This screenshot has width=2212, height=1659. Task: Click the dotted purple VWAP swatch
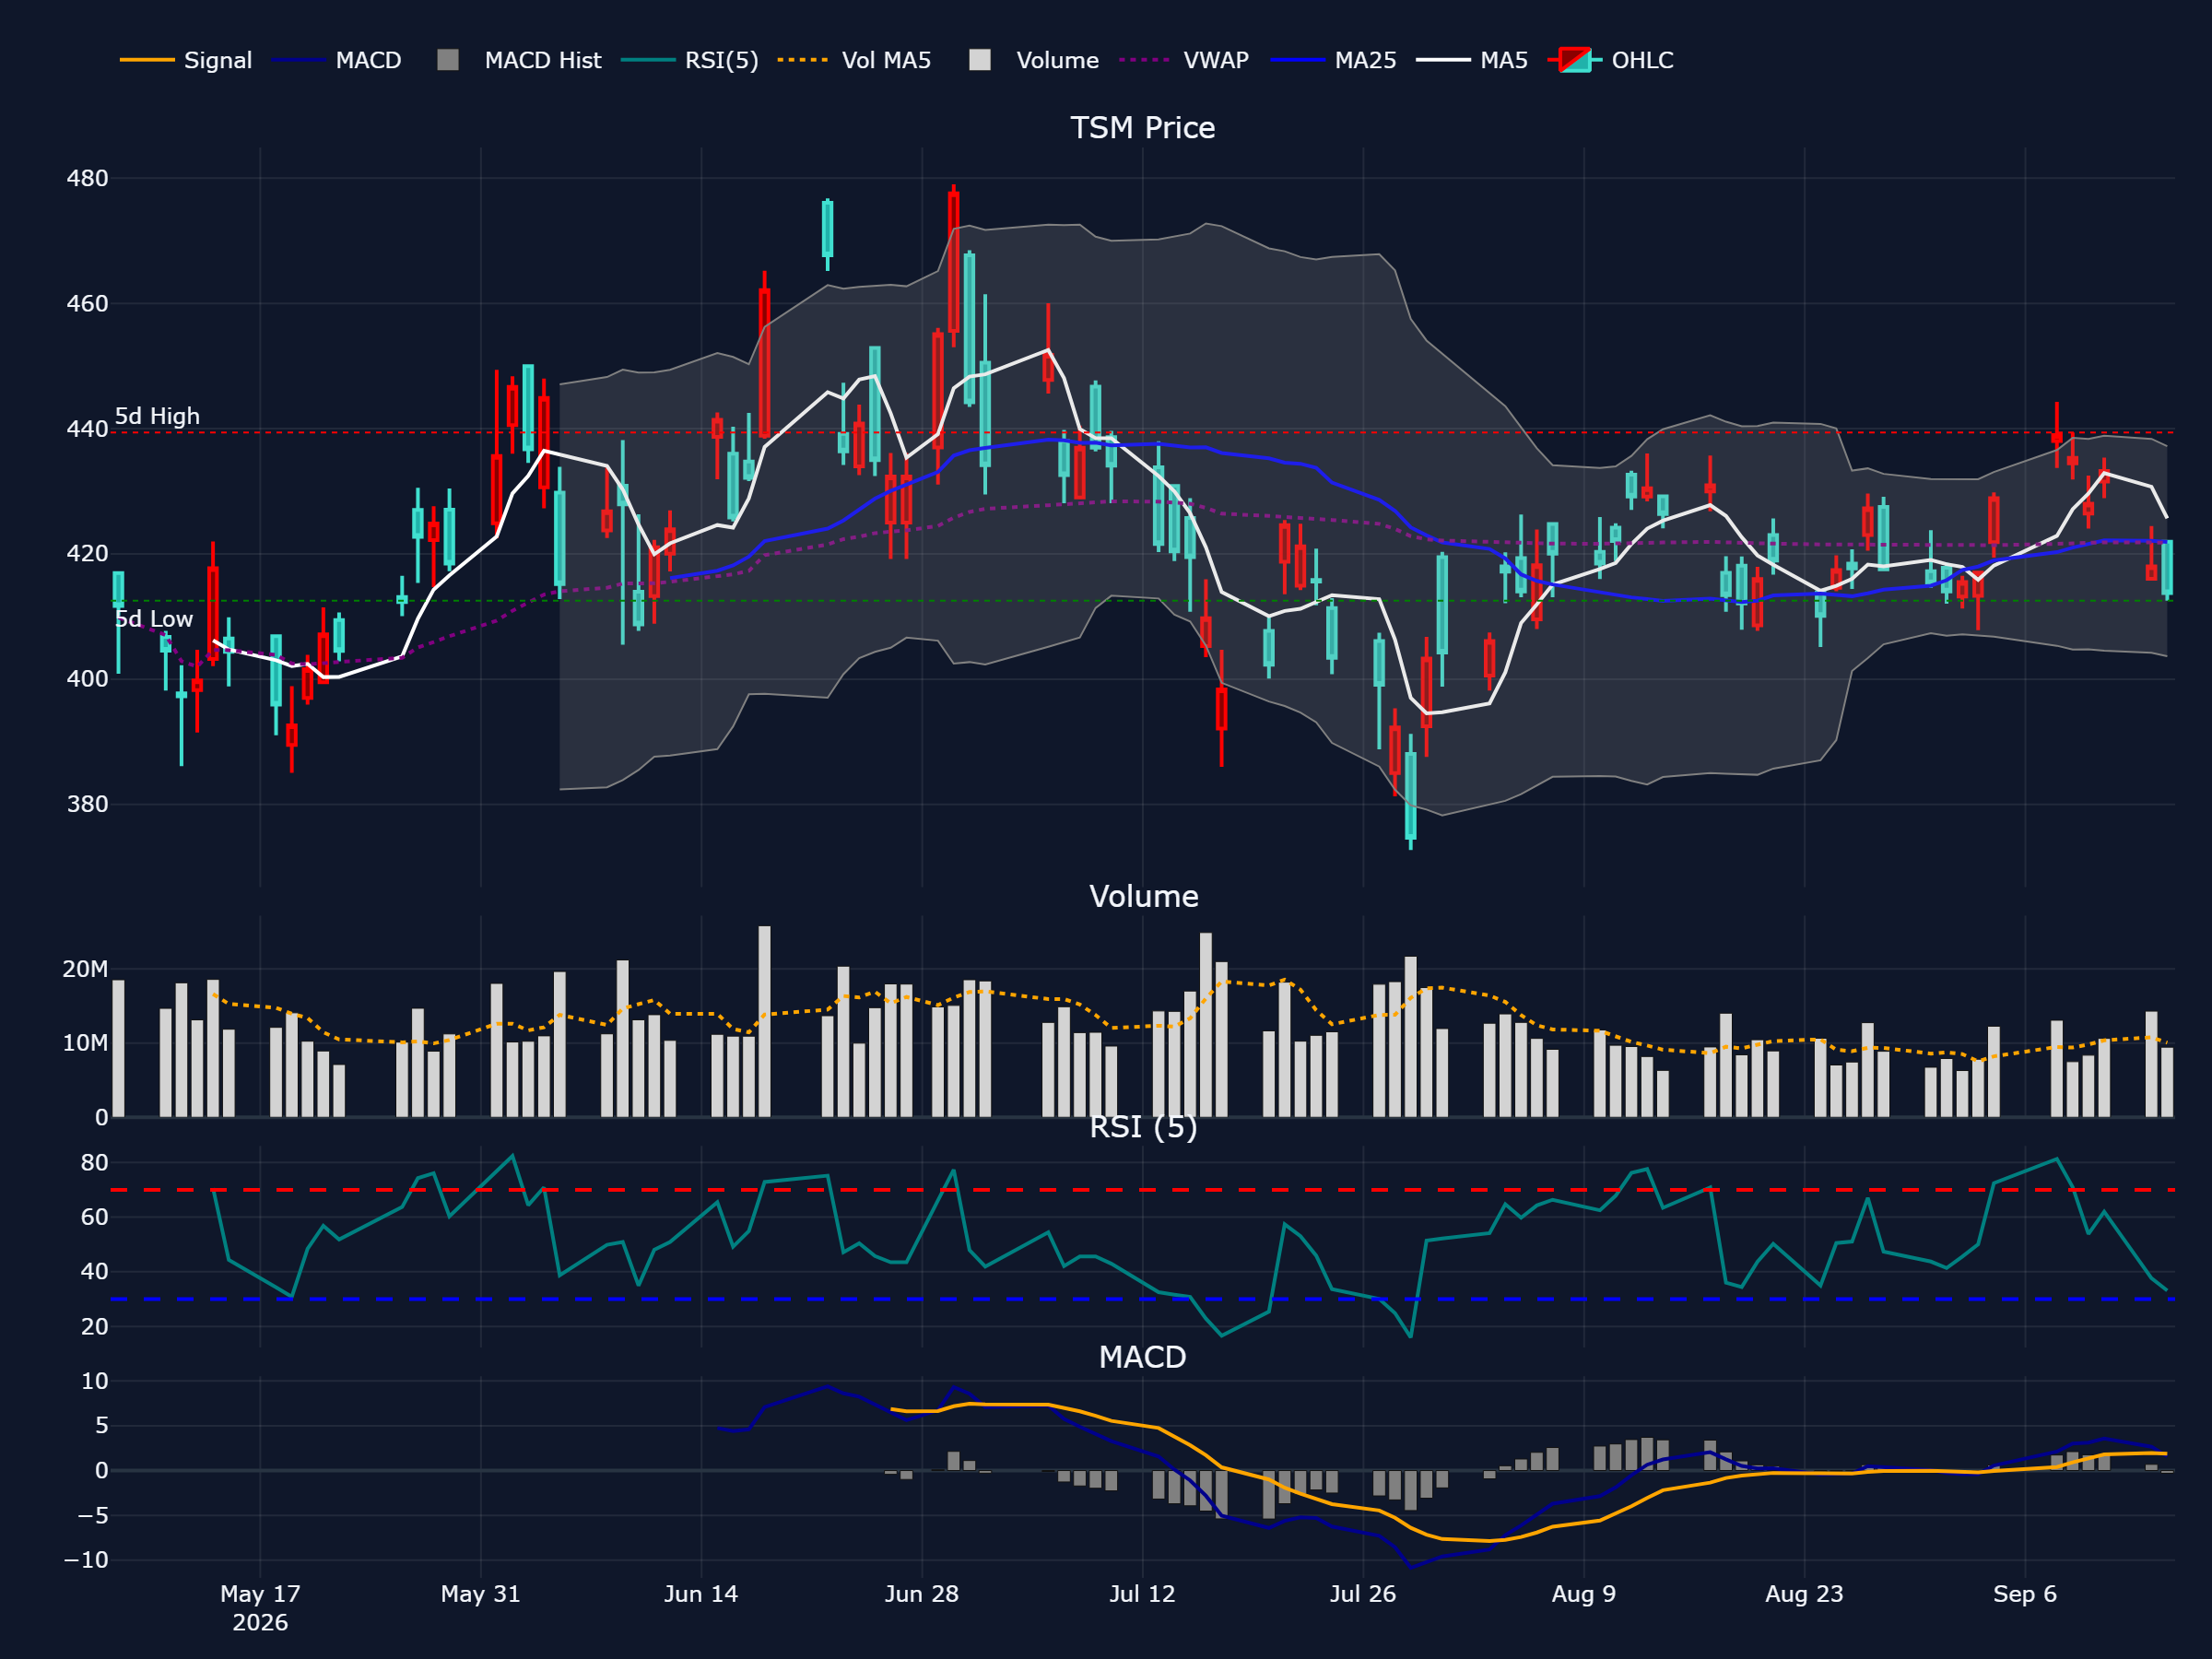pyautogui.click(x=1145, y=60)
